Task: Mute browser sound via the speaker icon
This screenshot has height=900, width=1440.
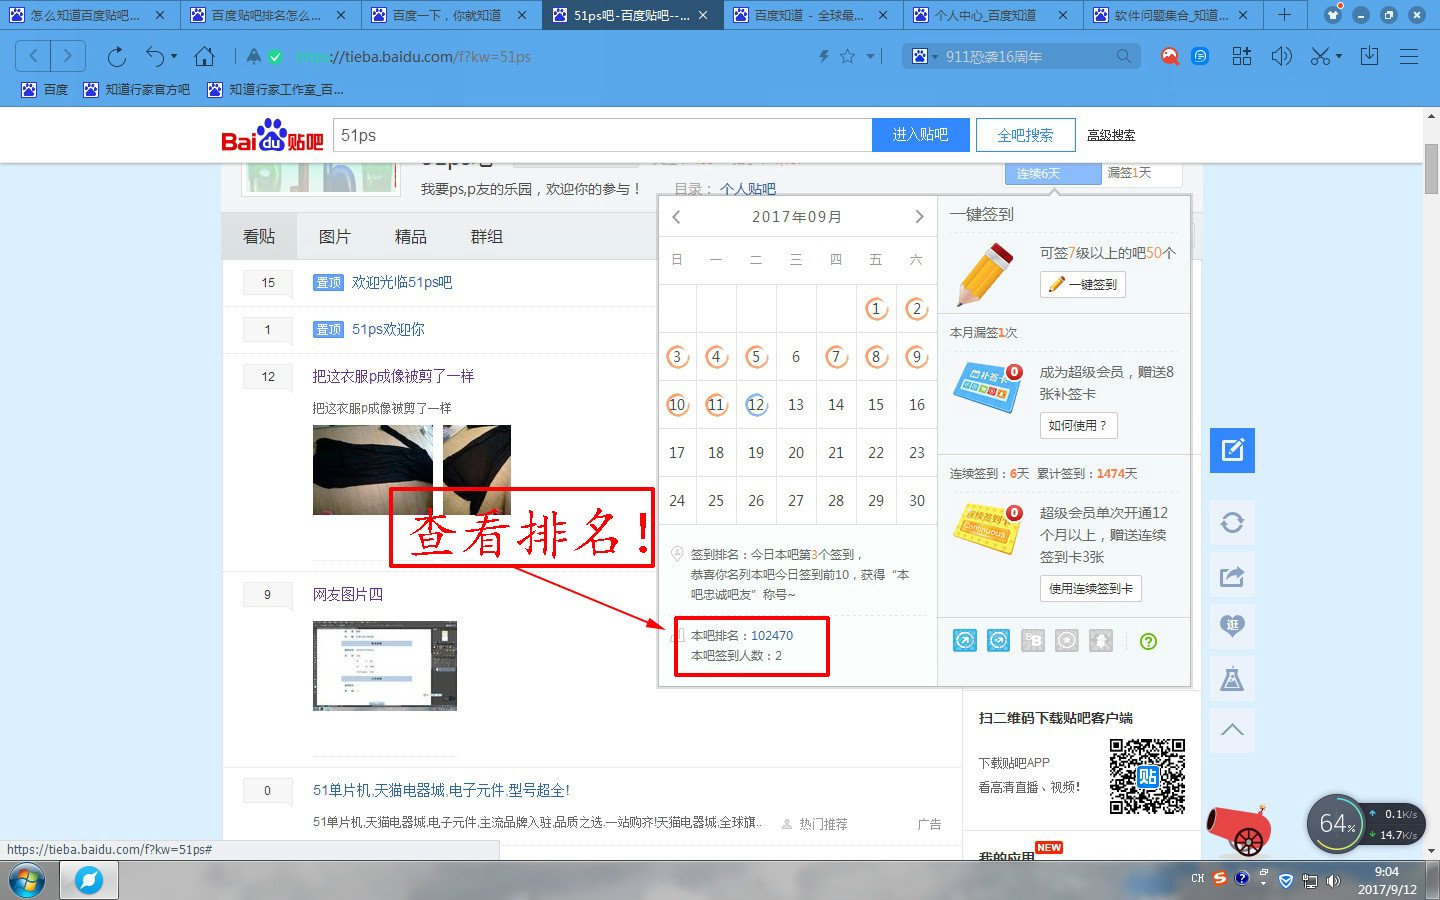Action: click(1281, 56)
